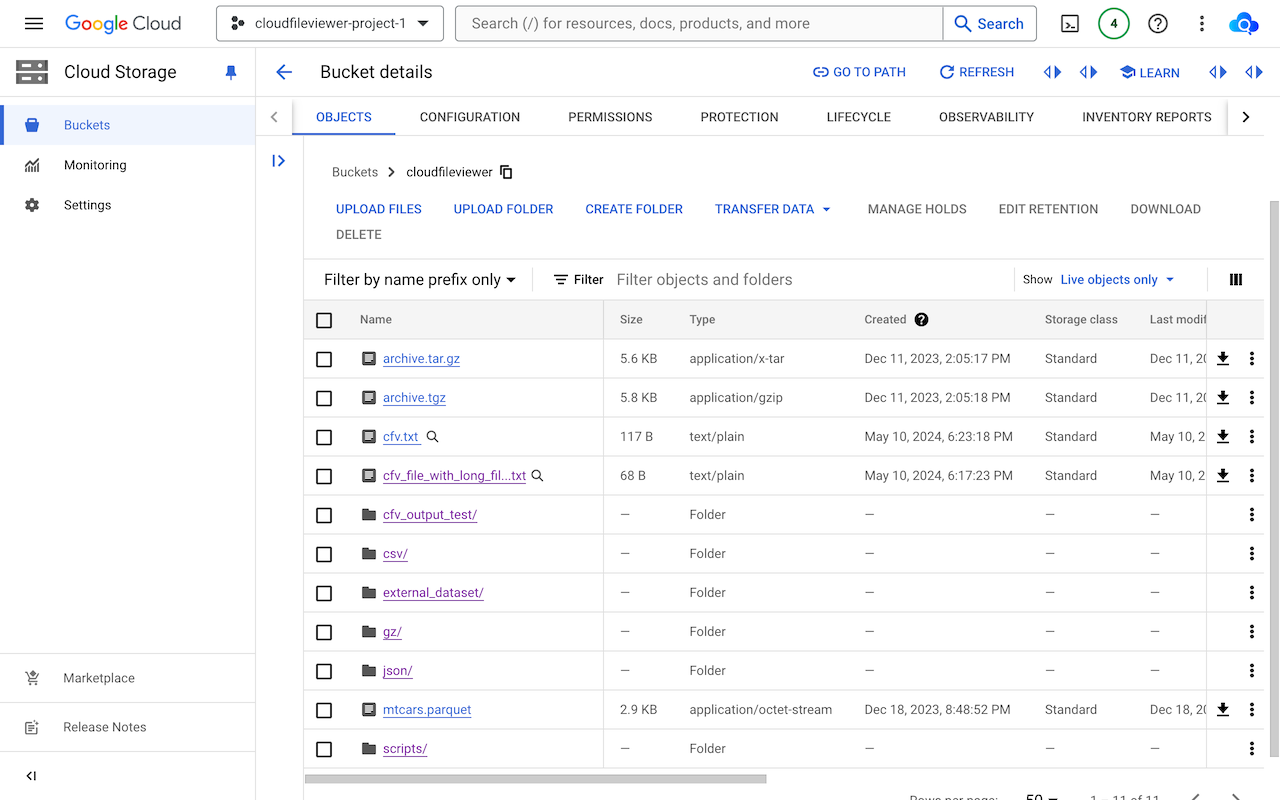Copy bucket name cloudfileviewer icon
The width and height of the screenshot is (1280, 800).
pyautogui.click(x=506, y=172)
